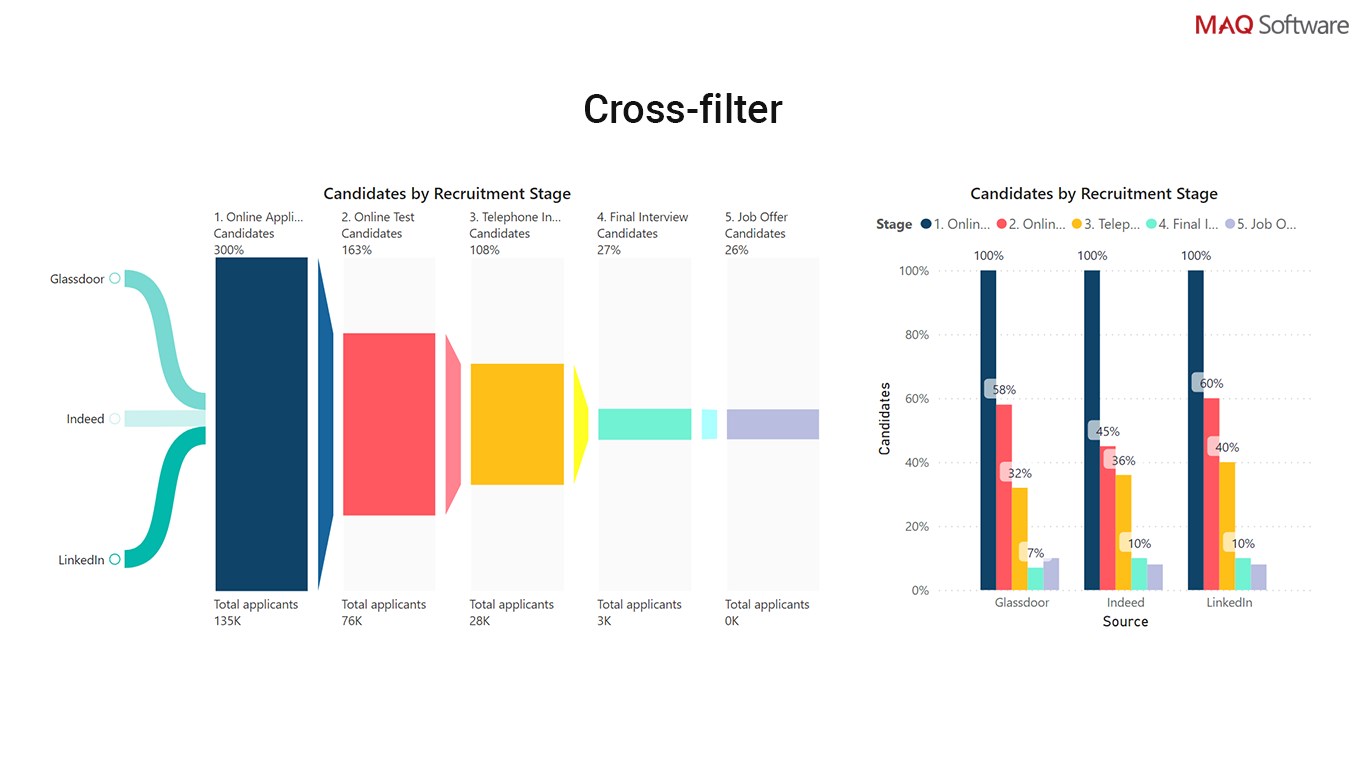Click the dark blue Online Application funnel bar
Screen dimensions: 1366x768
(261, 424)
